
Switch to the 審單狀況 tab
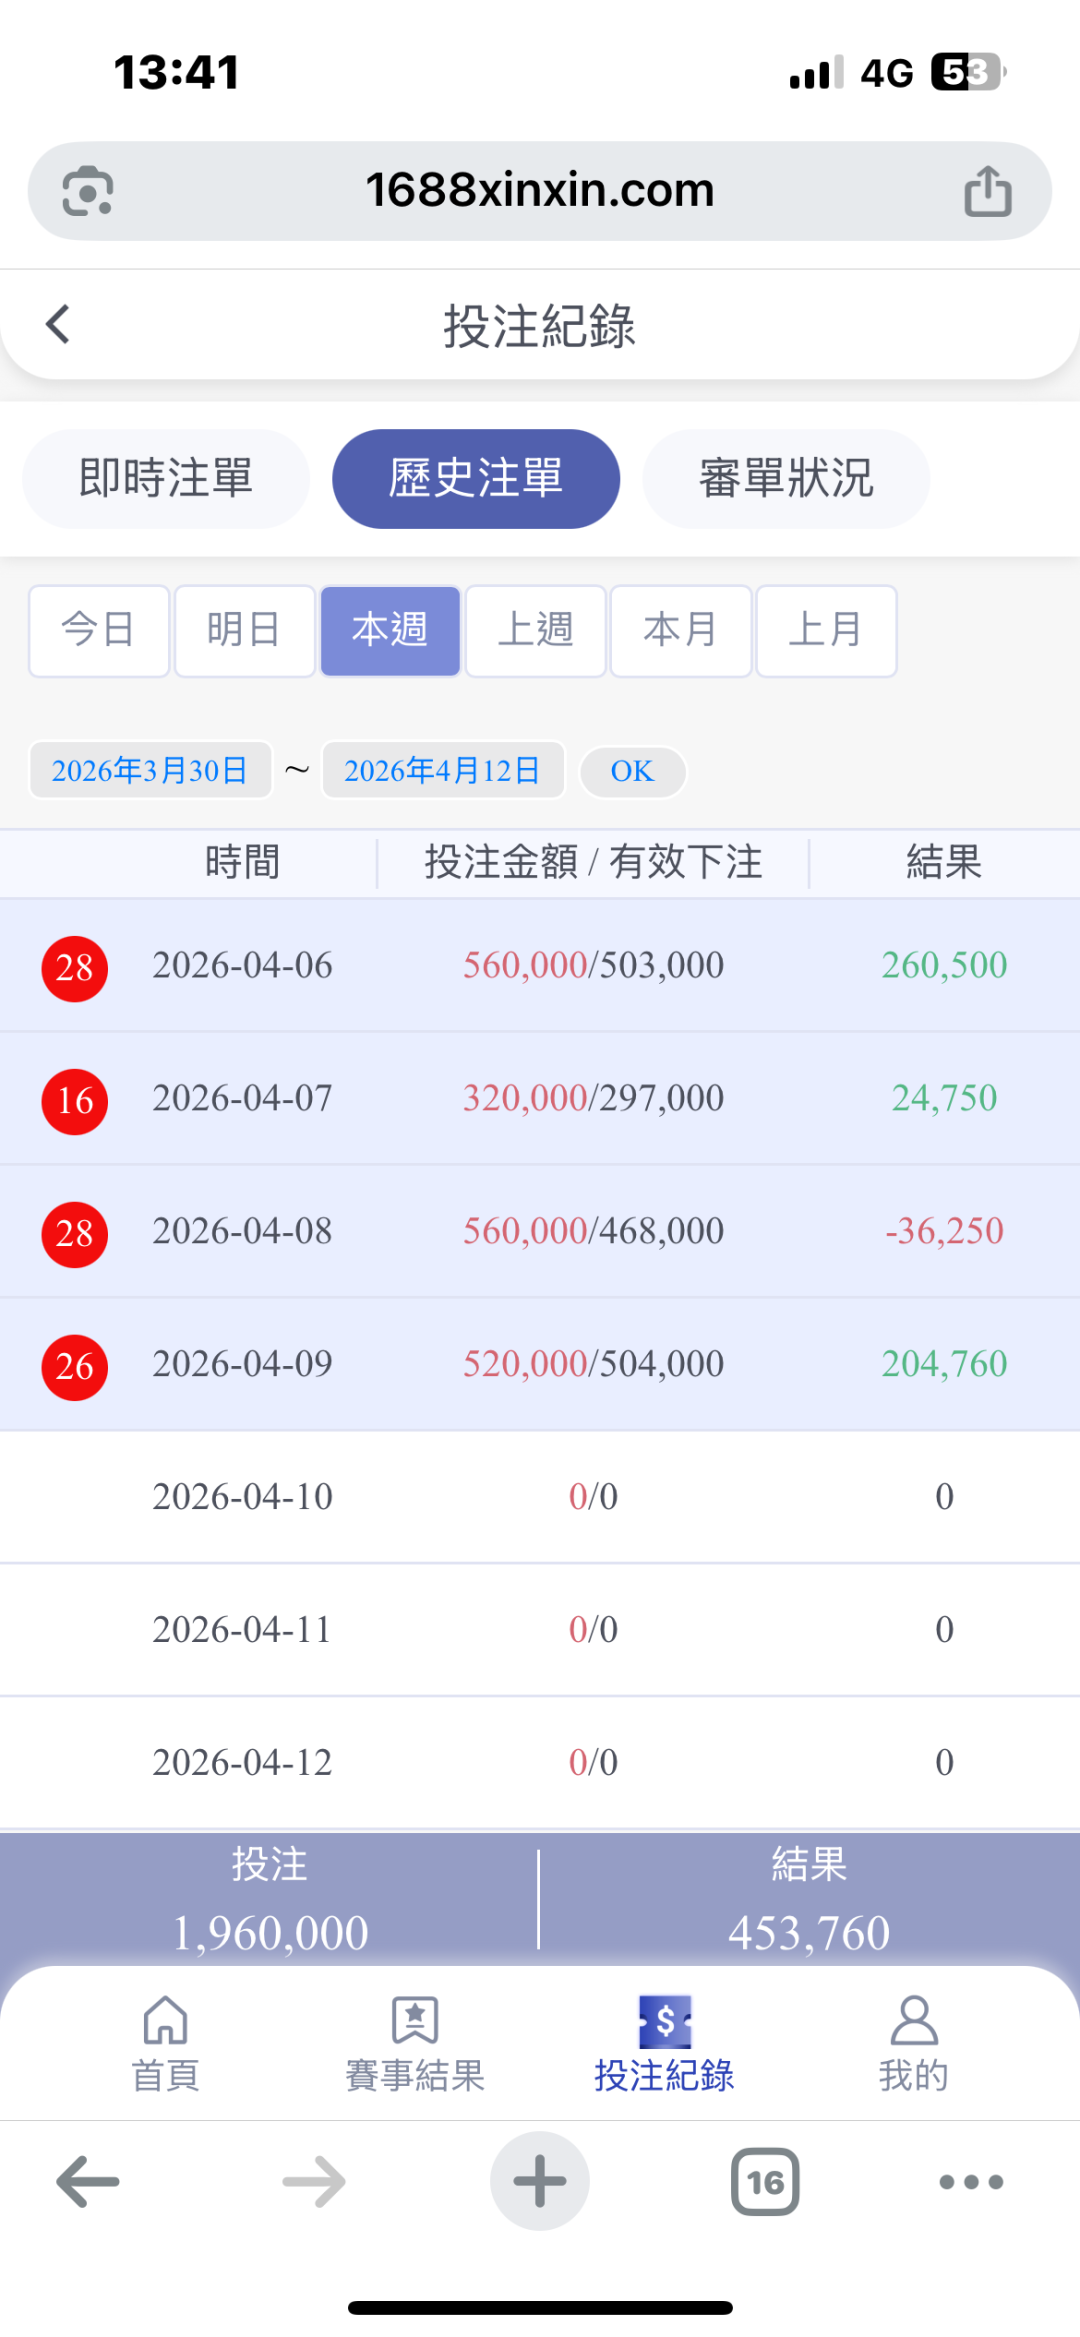786,479
